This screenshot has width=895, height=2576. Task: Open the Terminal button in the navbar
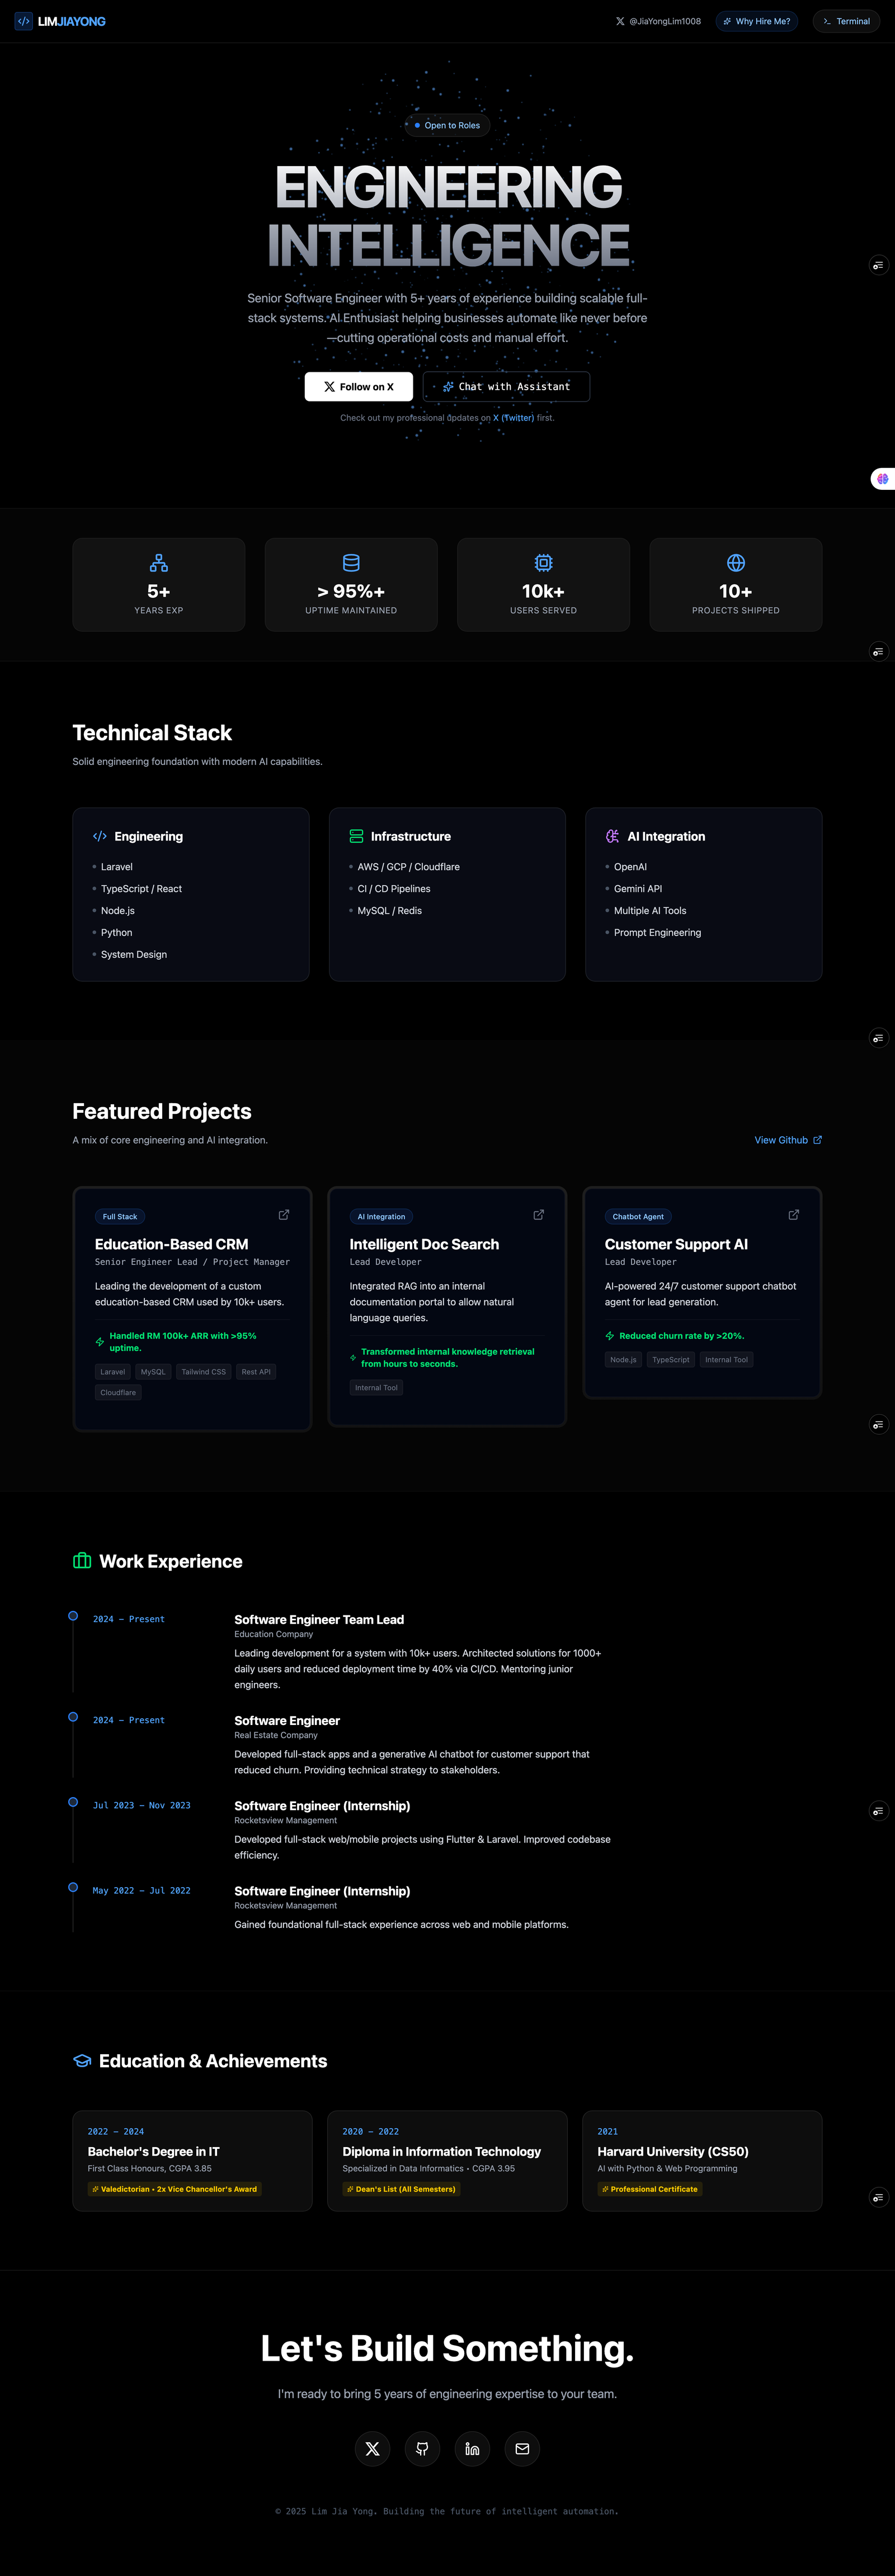click(845, 20)
